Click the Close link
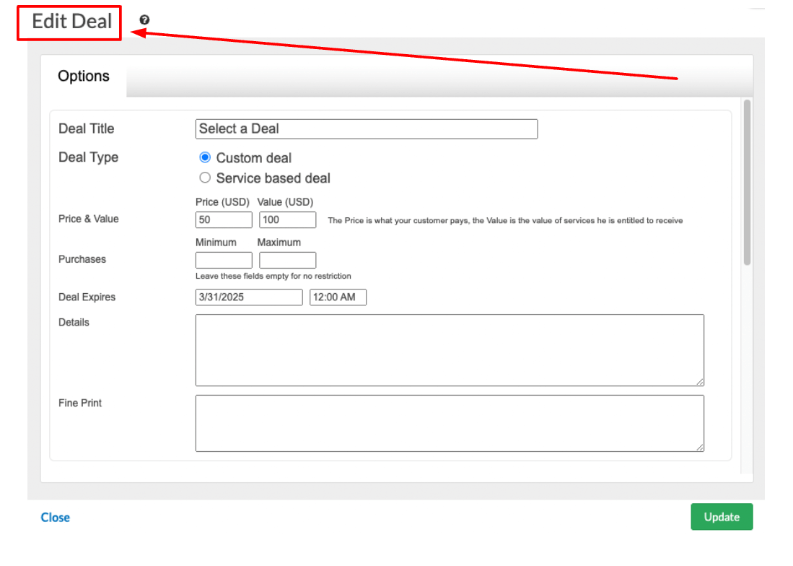Viewport: 793px width, 566px height. pos(55,517)
